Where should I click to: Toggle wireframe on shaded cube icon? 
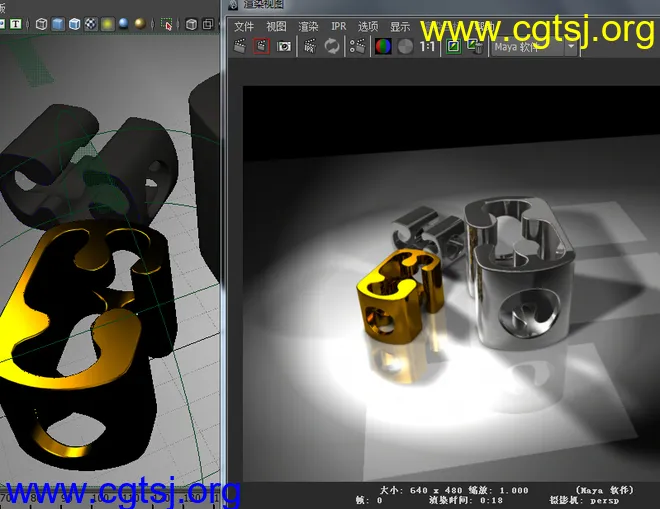(75, 24)
